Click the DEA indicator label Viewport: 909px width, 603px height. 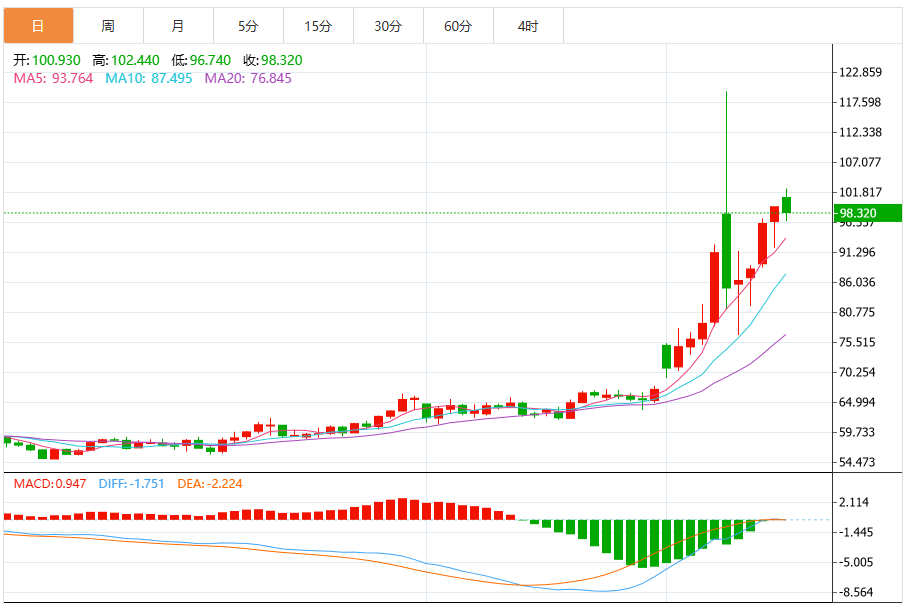(210, 484)
